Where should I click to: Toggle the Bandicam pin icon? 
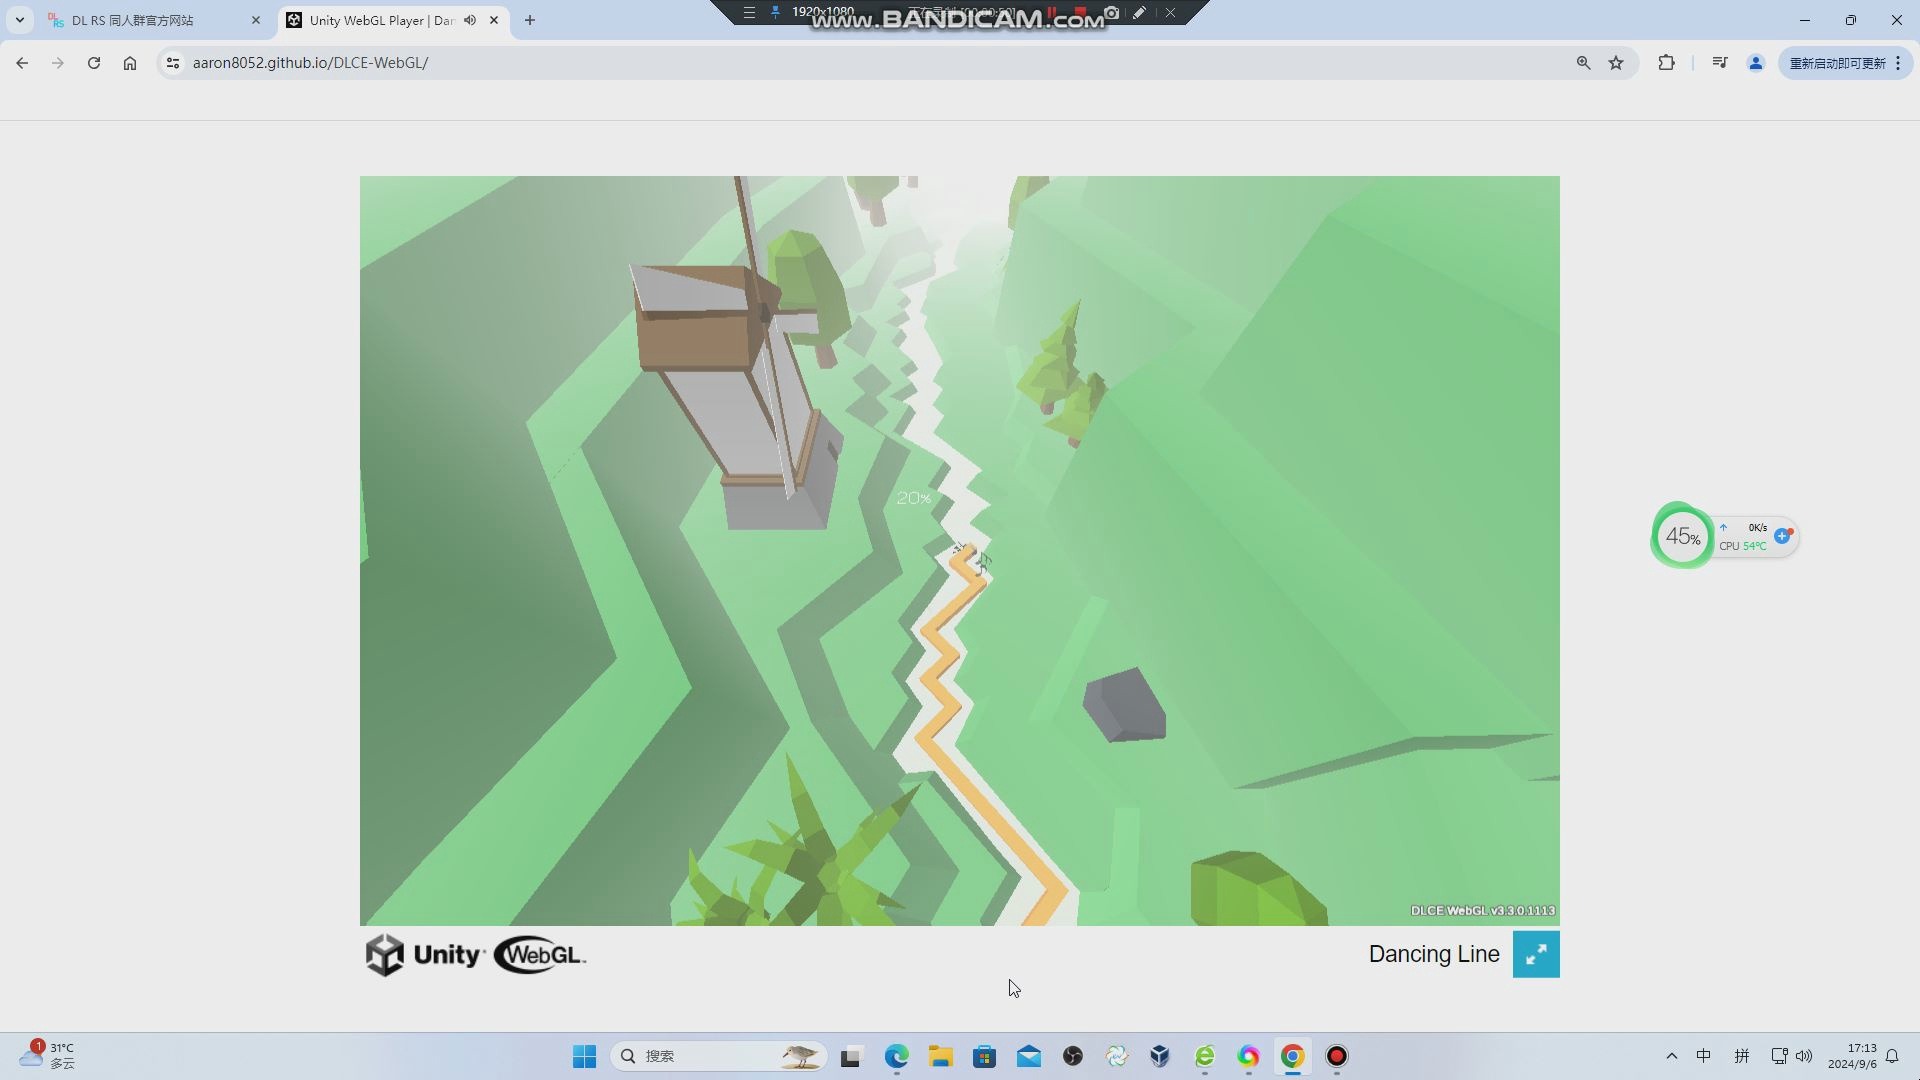pos(775,12)
